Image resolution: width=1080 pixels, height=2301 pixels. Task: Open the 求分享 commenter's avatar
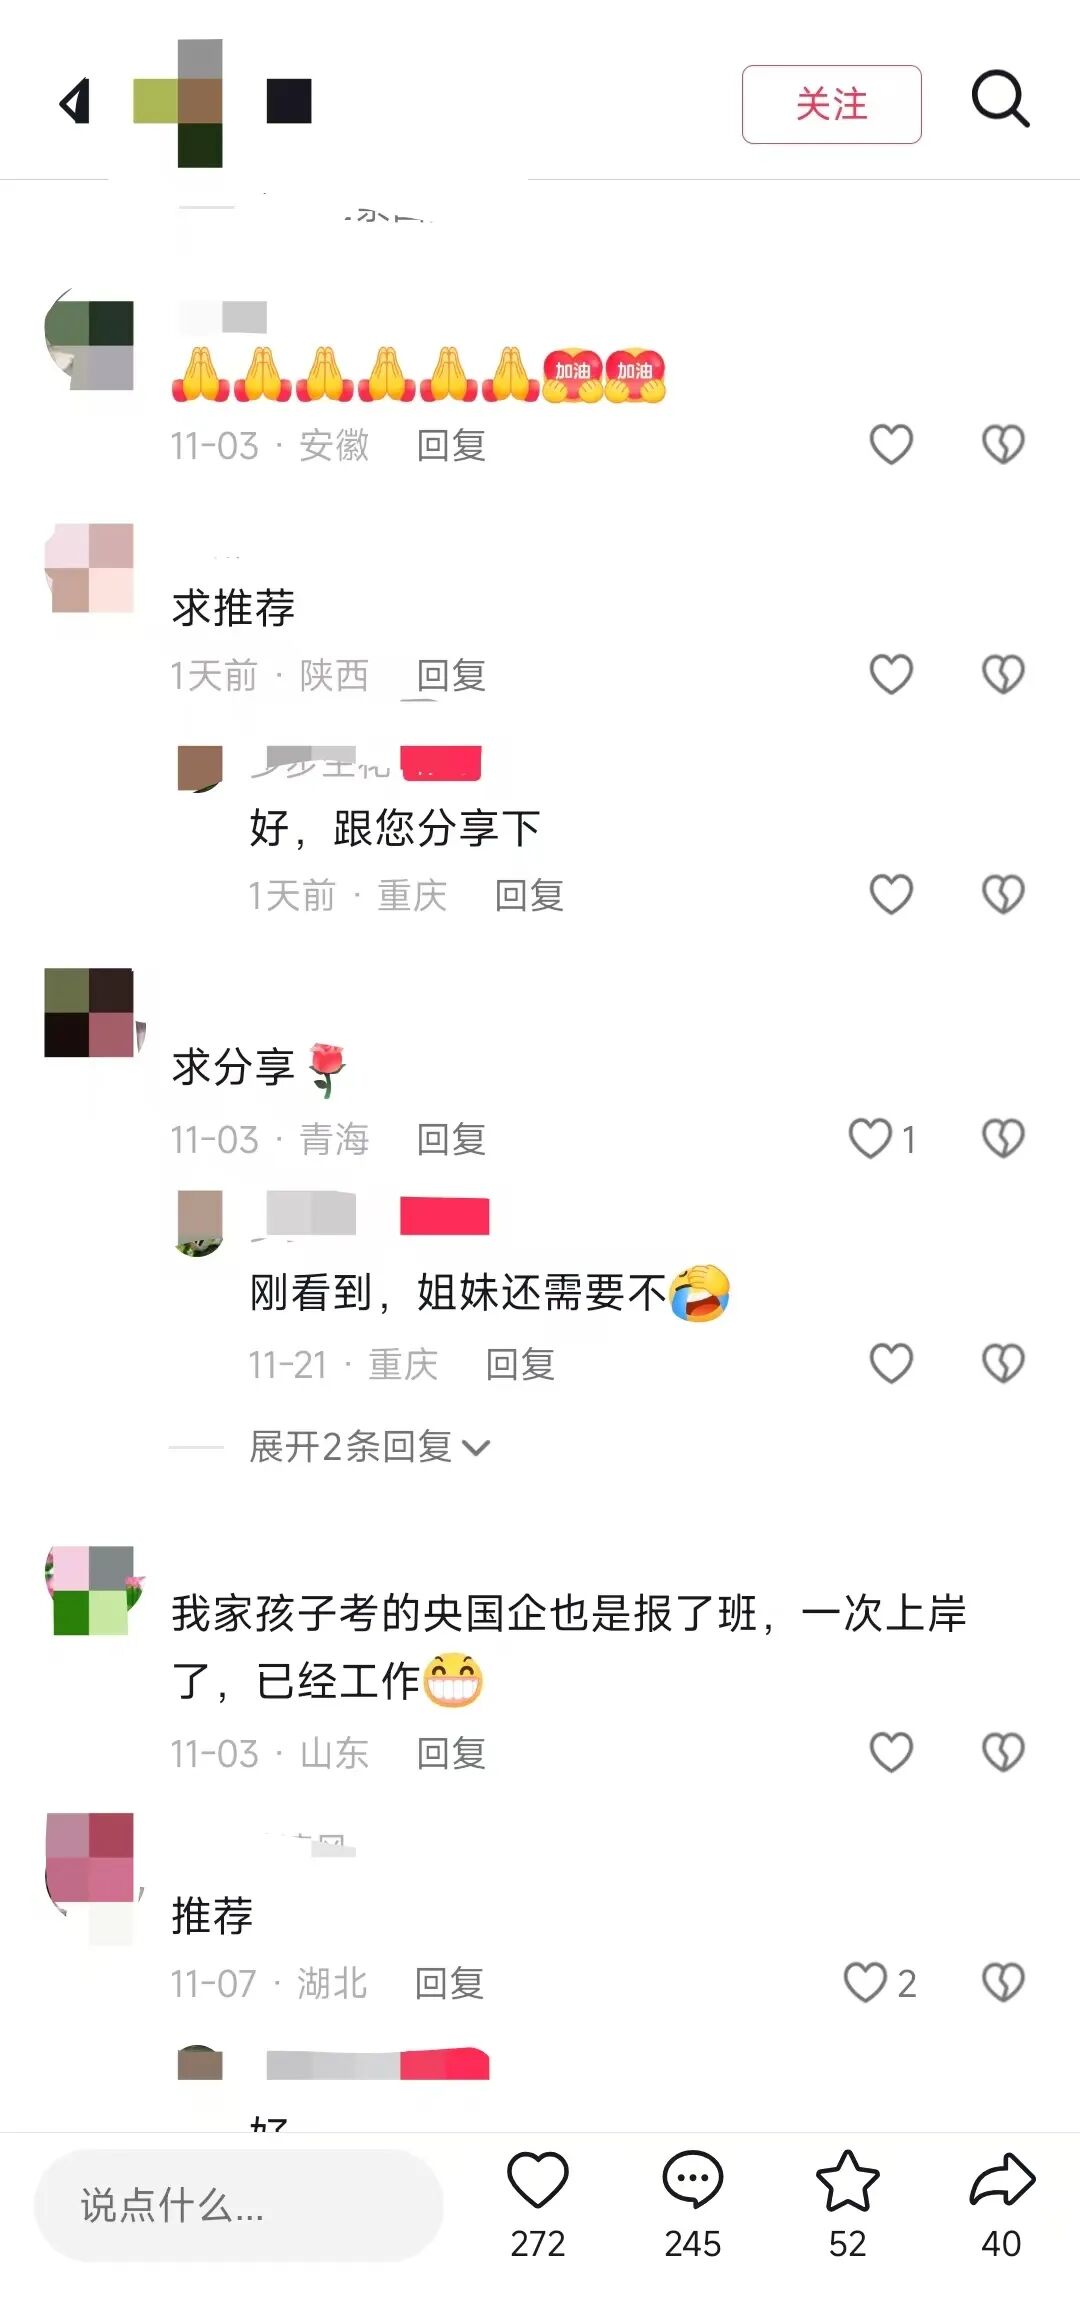[89, 1012]
